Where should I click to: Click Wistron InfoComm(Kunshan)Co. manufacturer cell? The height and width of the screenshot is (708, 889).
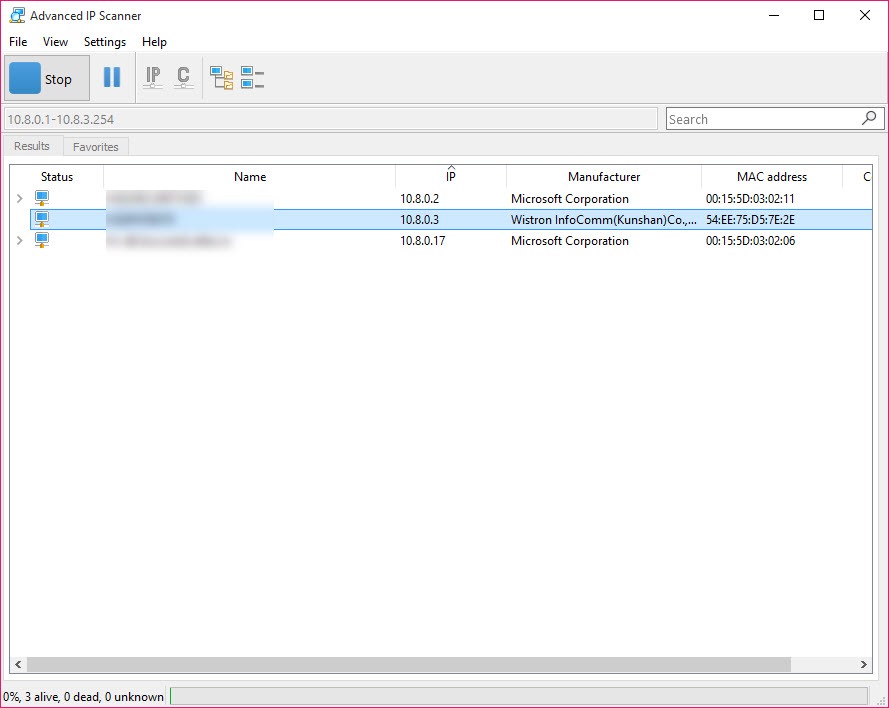(x=604, y=219)
